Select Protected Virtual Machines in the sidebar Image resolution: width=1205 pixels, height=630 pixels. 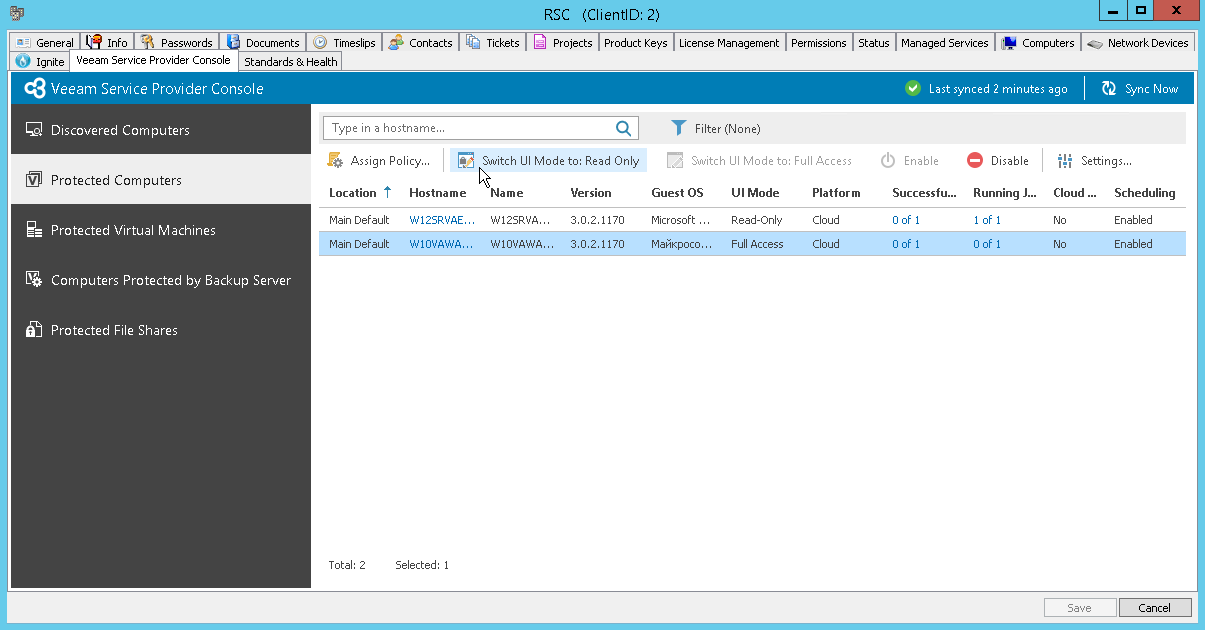(x=134, y=230)
